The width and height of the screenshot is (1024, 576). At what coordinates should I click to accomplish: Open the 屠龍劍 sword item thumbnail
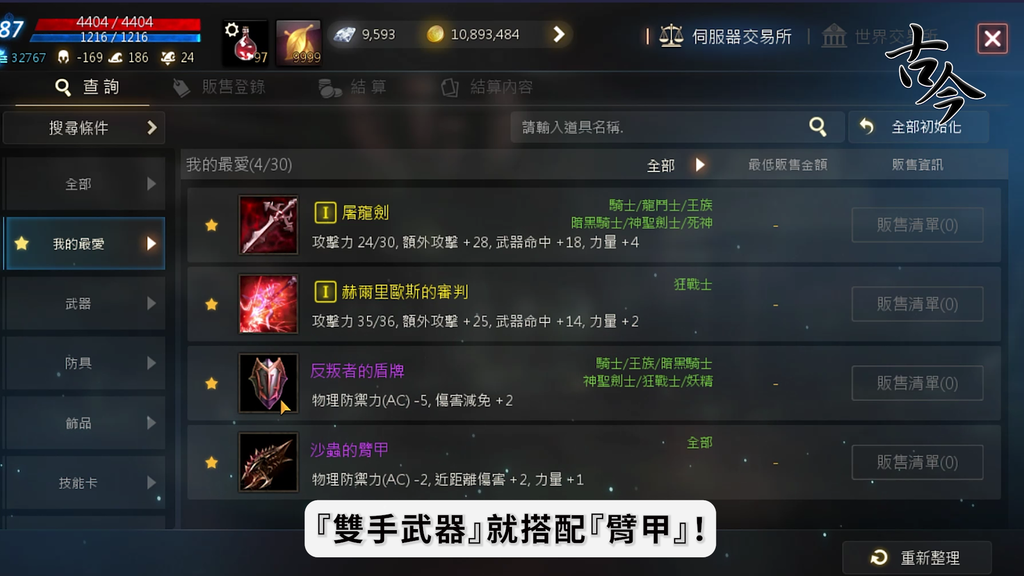point(268,225)
